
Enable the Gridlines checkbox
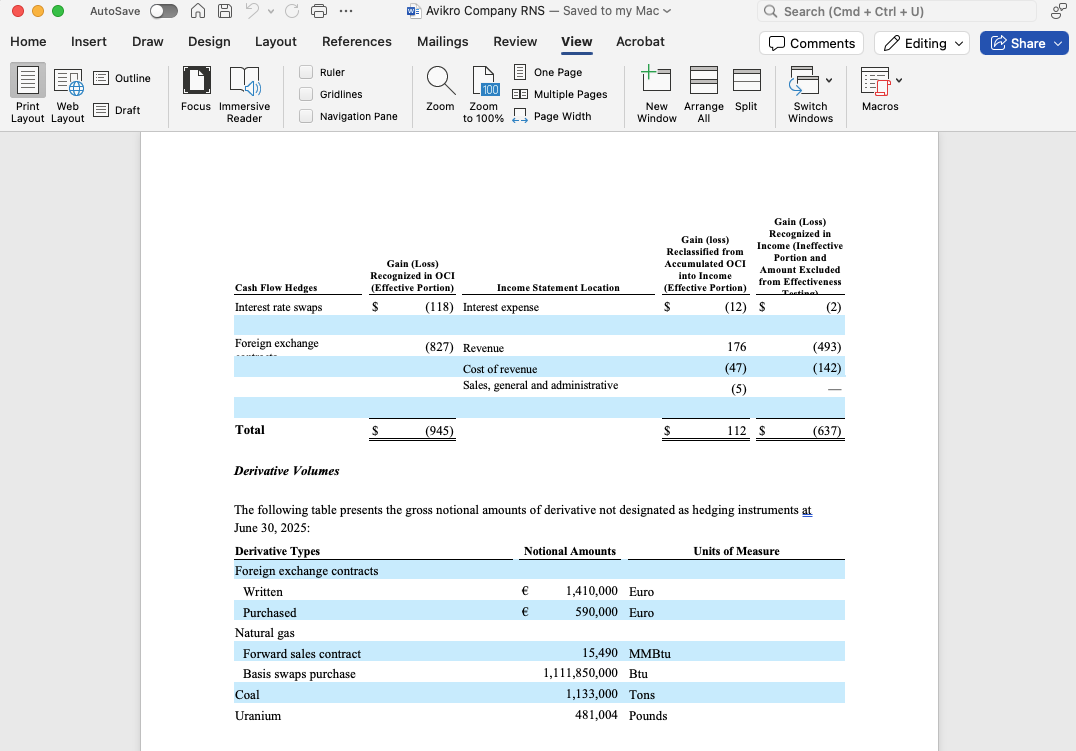(306, 94)
